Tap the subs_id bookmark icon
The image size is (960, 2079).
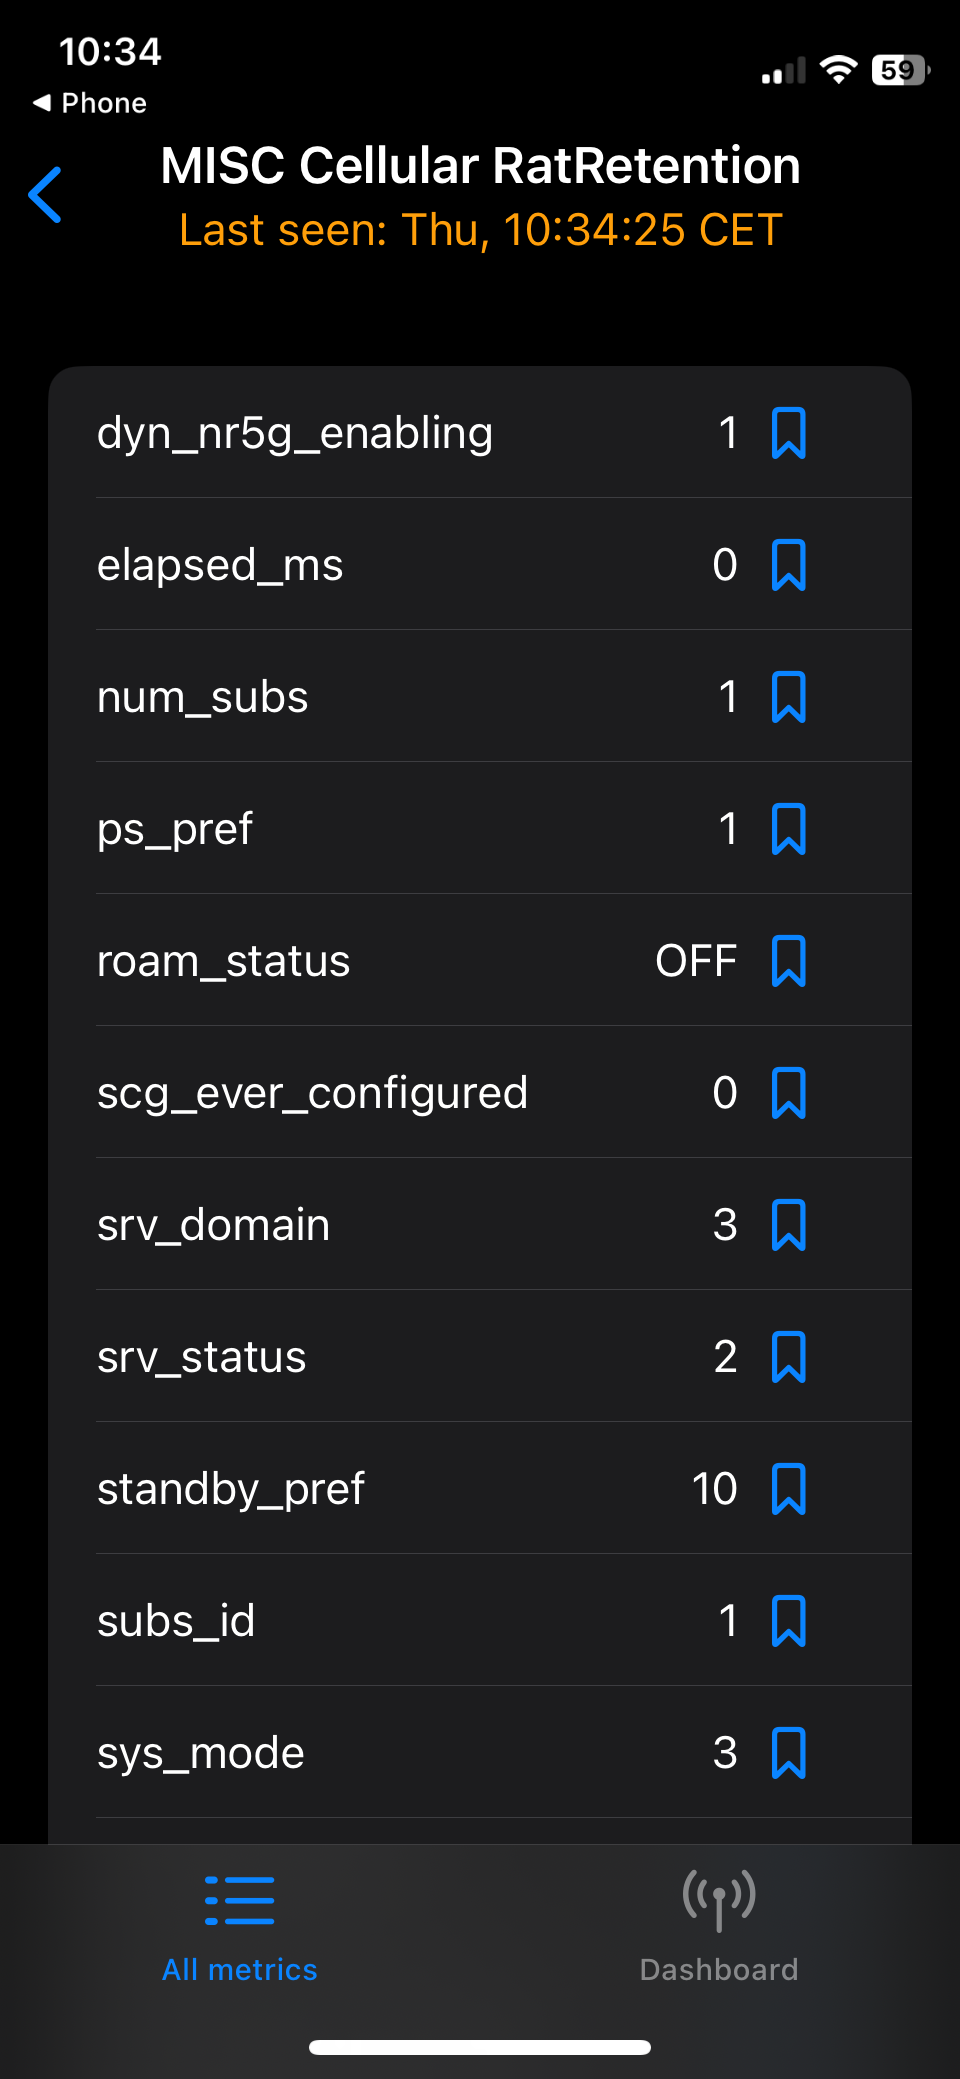pyautogui.click(x=788, y=1621)
